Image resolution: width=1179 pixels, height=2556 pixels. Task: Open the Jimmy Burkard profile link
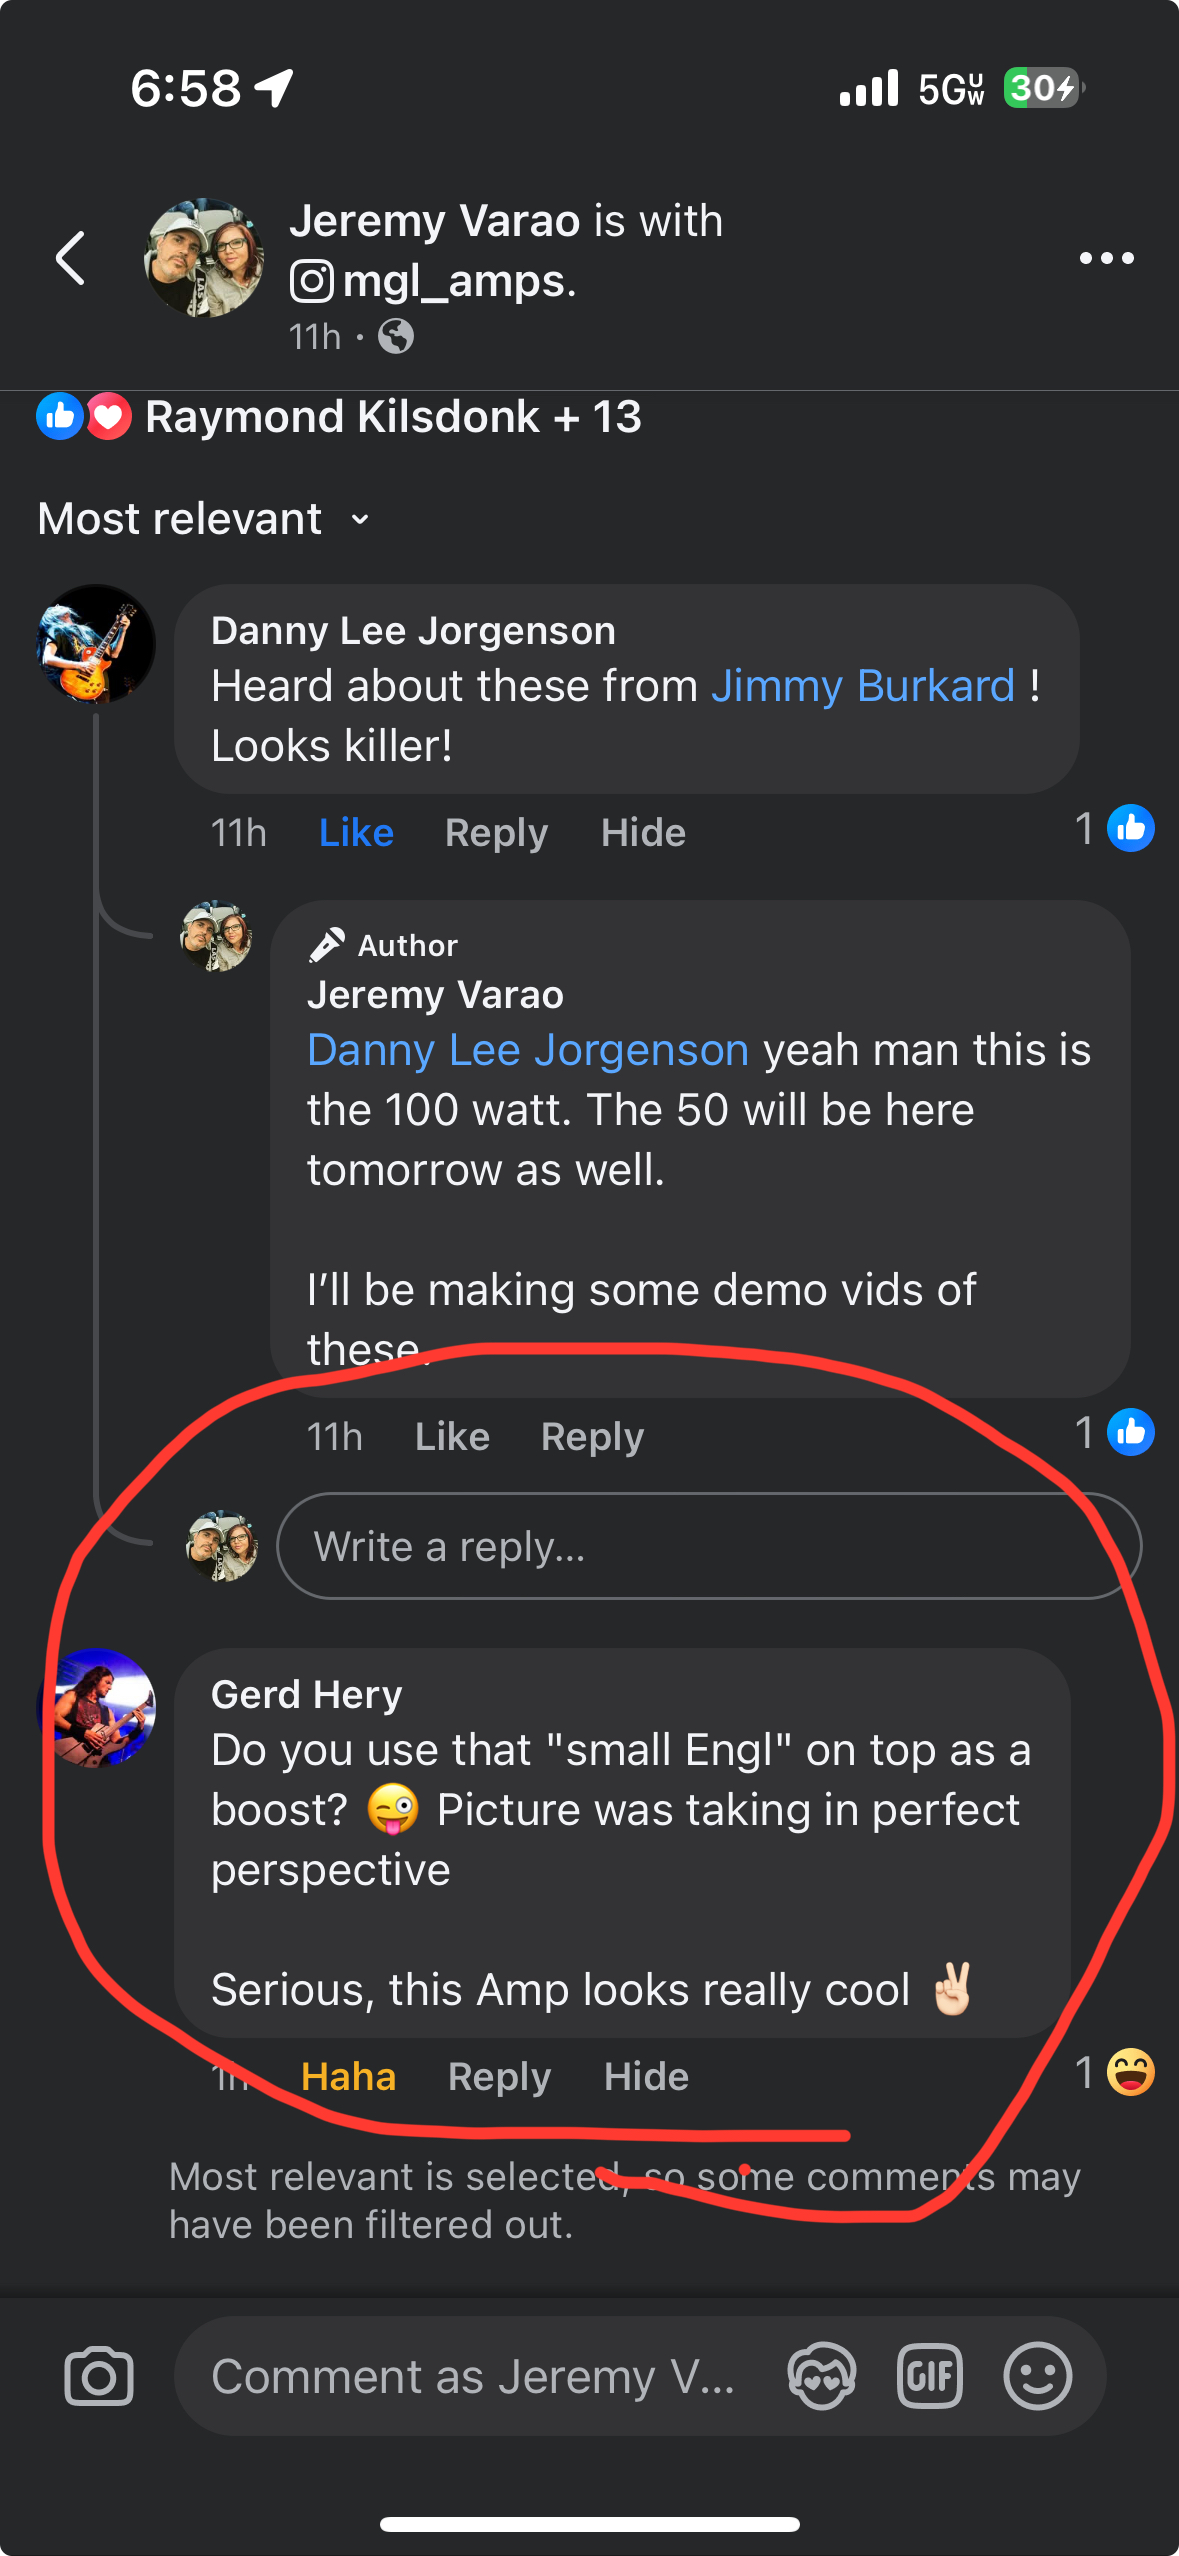(x=862, y=687)
